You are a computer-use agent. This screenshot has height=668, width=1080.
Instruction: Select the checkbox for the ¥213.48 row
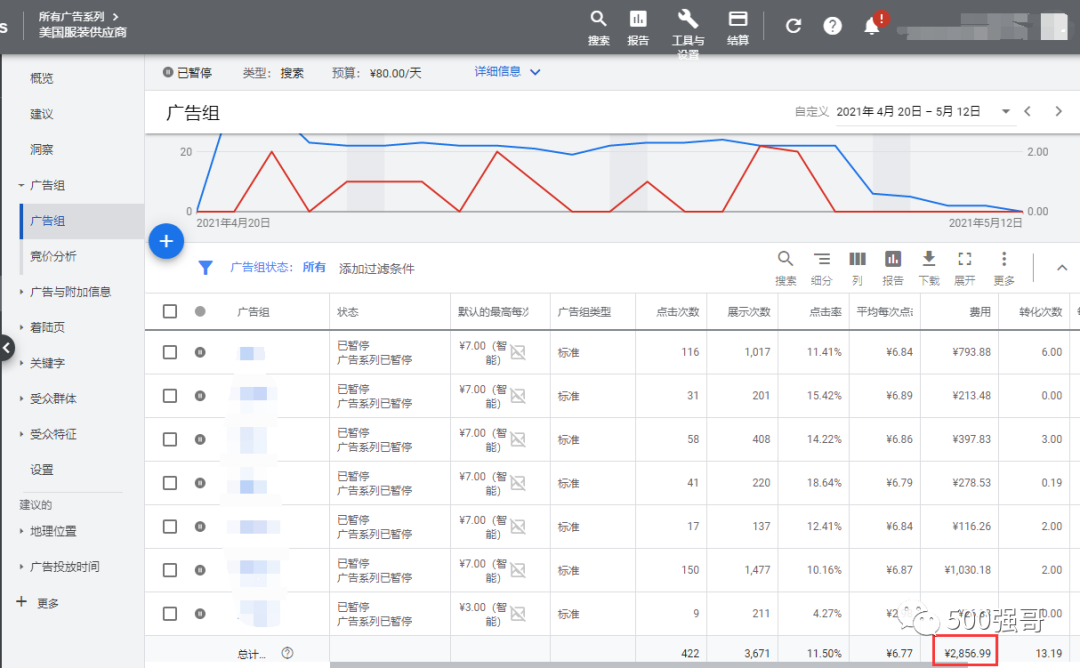[170, 396]
